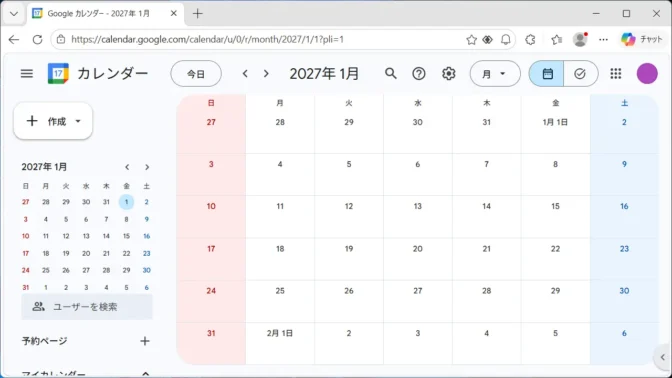Screen dimensions: 672x378
Task: Click the Copilot diamond icon in address bar
Action: click(488, 39)
